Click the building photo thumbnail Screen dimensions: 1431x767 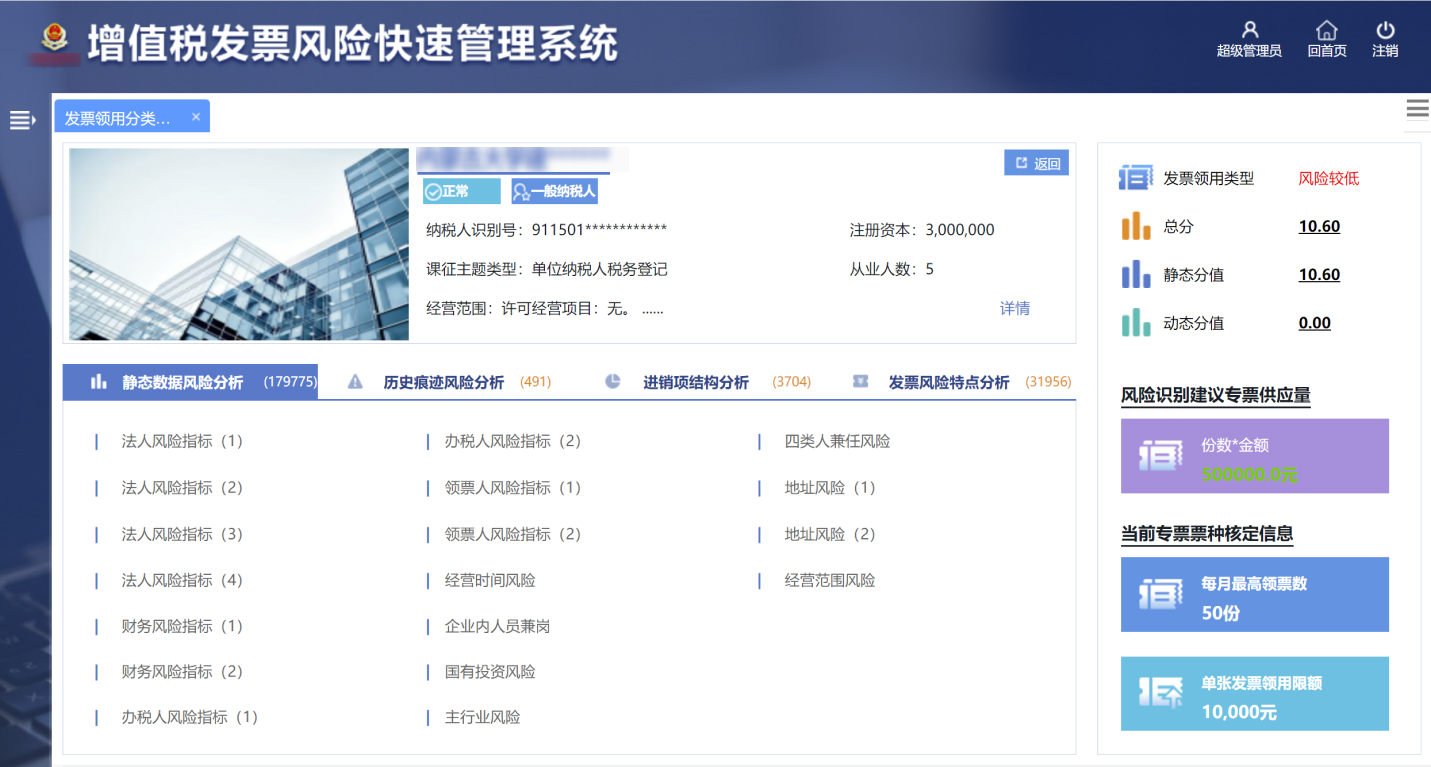(x=239, y=244)
